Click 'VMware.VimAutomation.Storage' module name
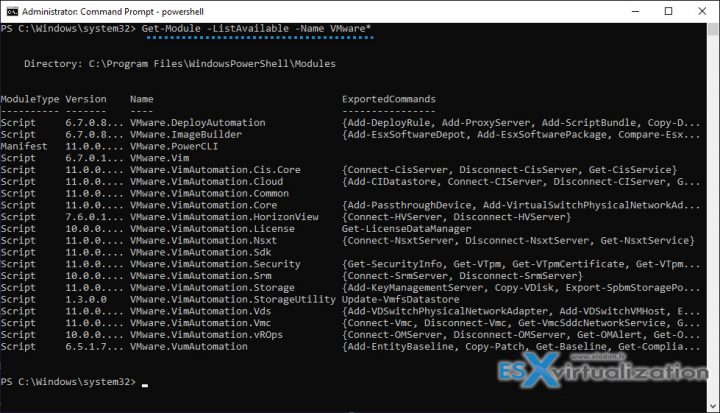Screen dimensions: 720x413 pyautogui.click(x=212, y=288)
